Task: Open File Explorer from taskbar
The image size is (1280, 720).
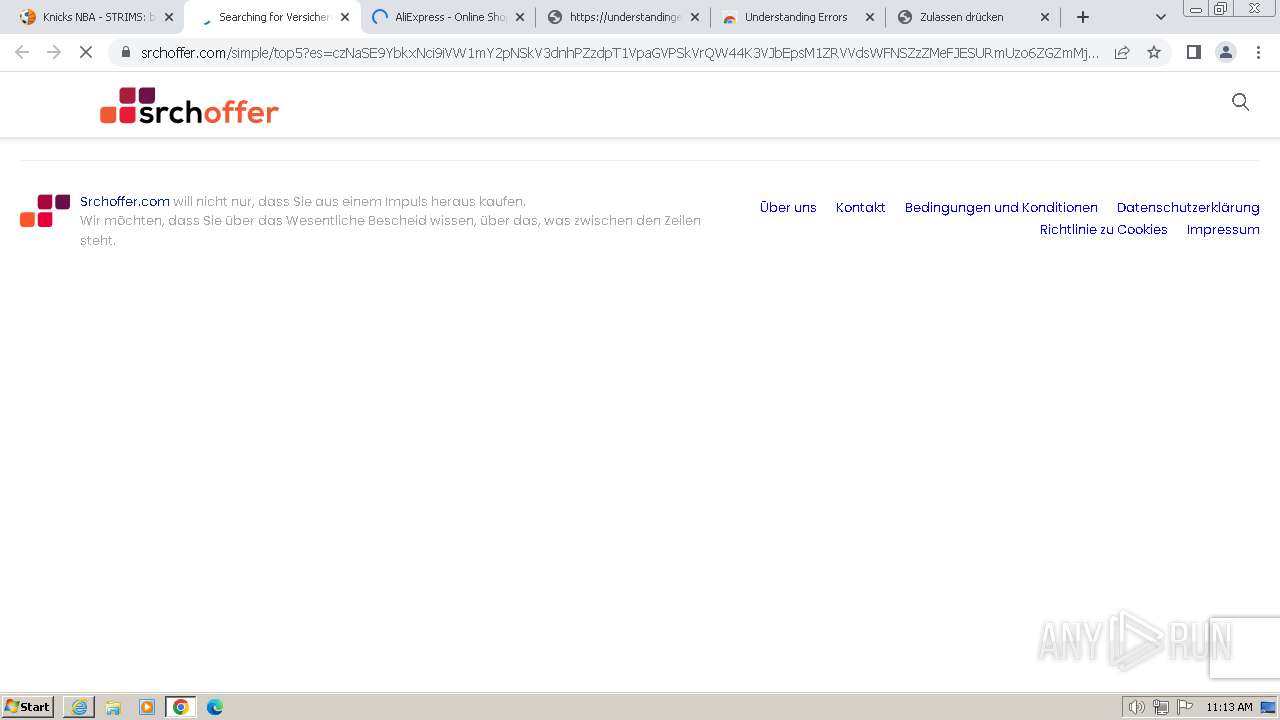Action: [113, 707]
